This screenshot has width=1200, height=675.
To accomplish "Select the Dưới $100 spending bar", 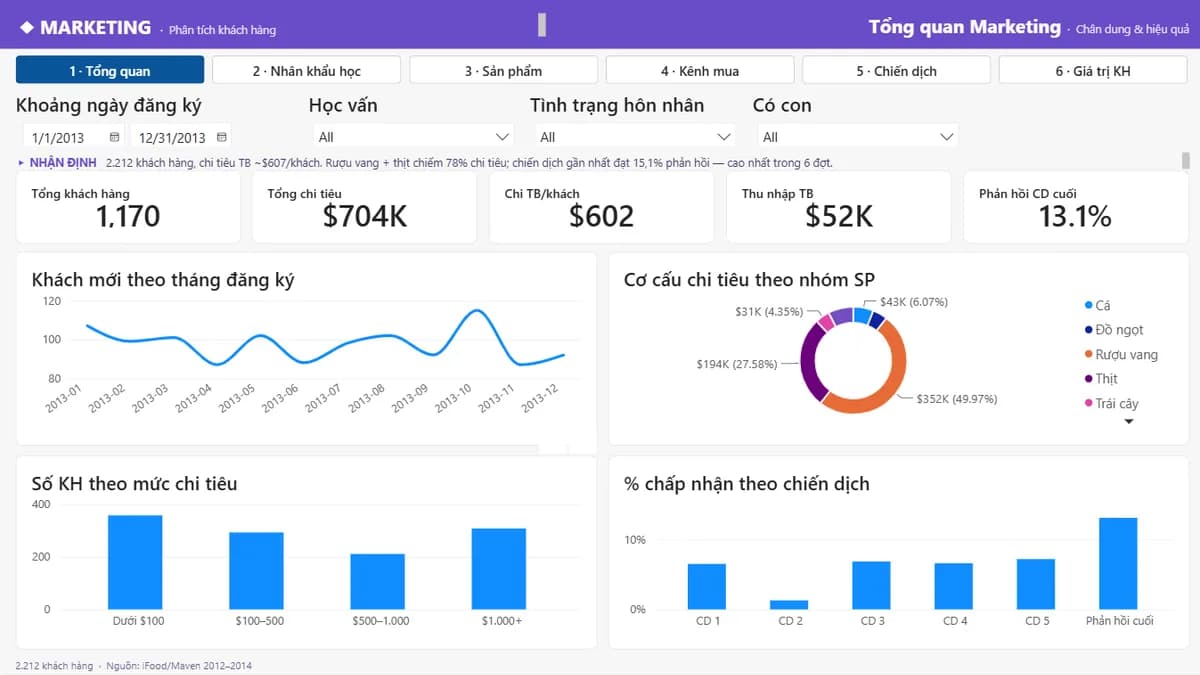I will click(x=135, y=562).
